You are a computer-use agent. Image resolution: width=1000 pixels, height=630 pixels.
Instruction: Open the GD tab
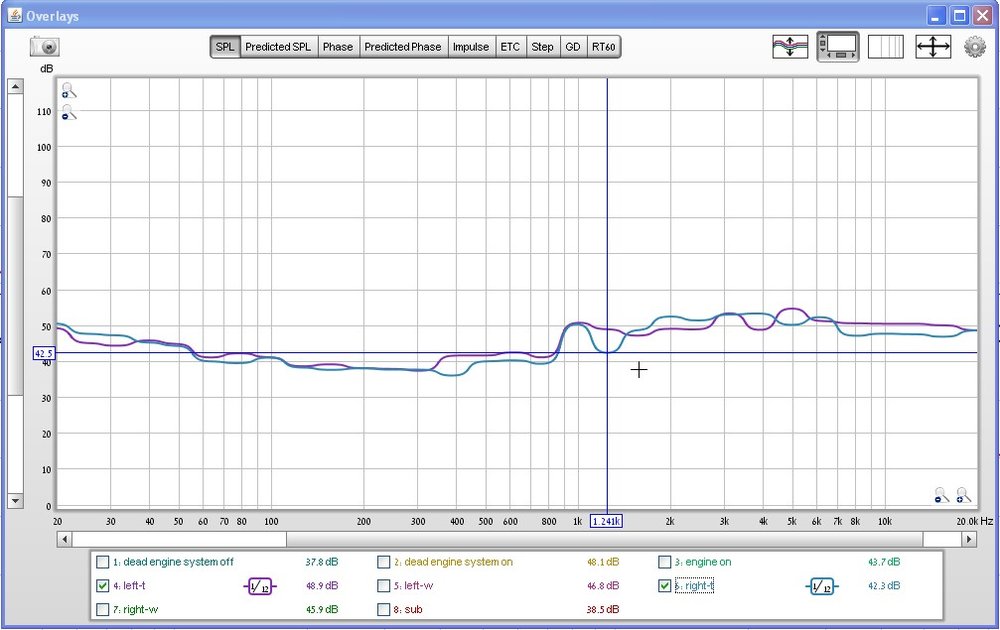573,47
